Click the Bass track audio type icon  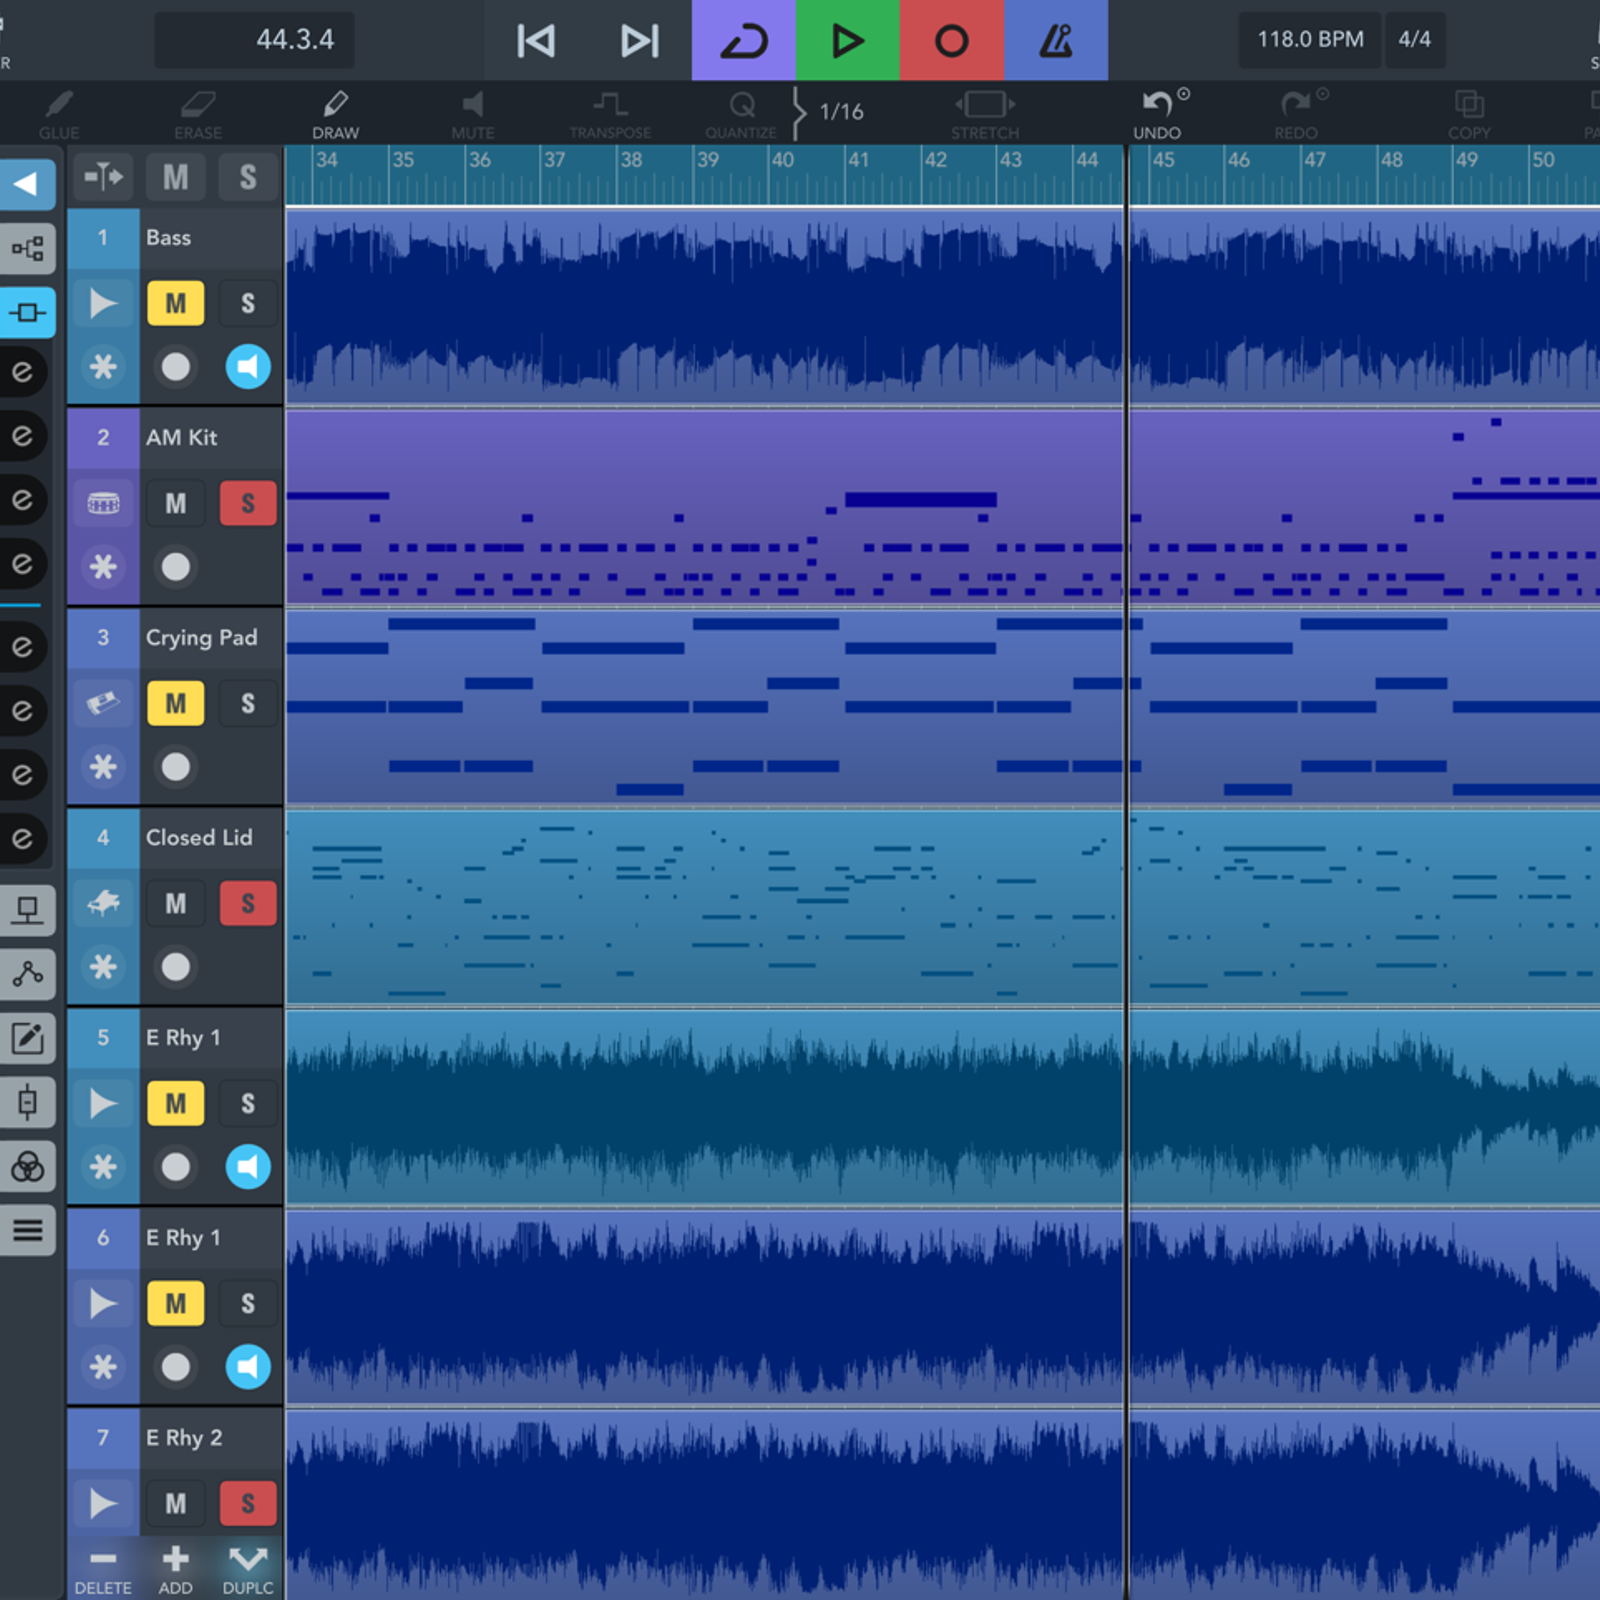[103, 304]
